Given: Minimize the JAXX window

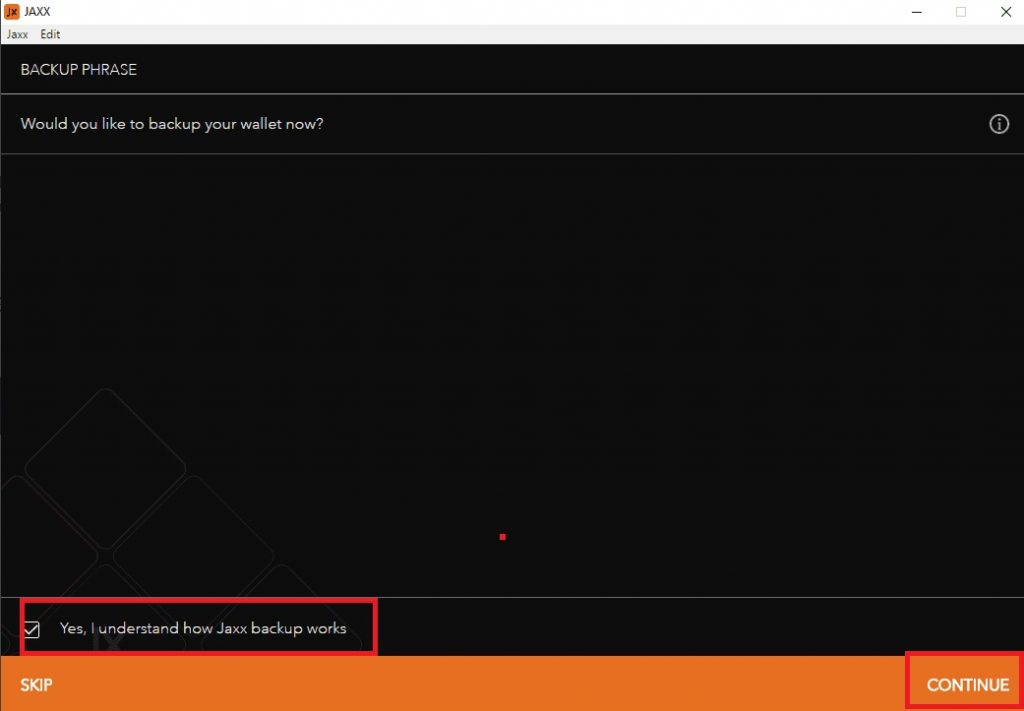Looking at the screenshot, I should point(917,12).
